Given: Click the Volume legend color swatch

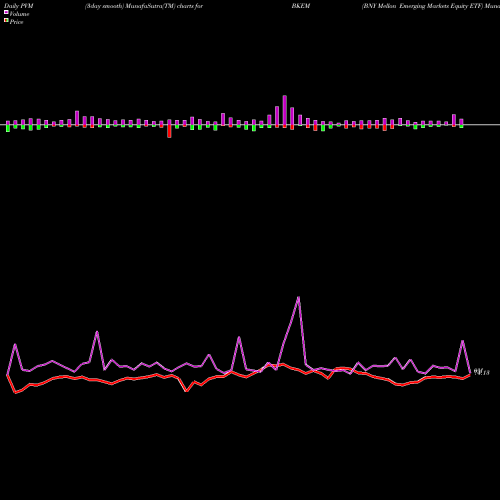Looking at the screenshot, I should click(6, 12).
